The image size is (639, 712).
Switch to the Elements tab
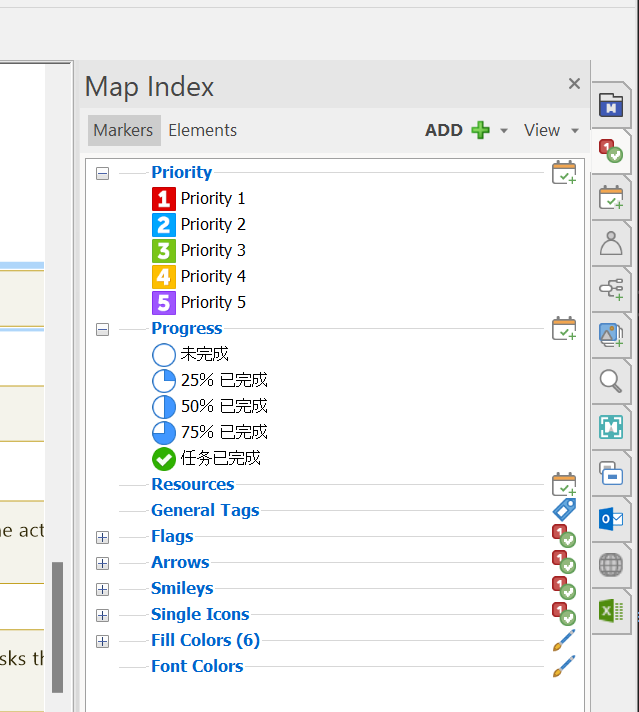coord(202,130)
